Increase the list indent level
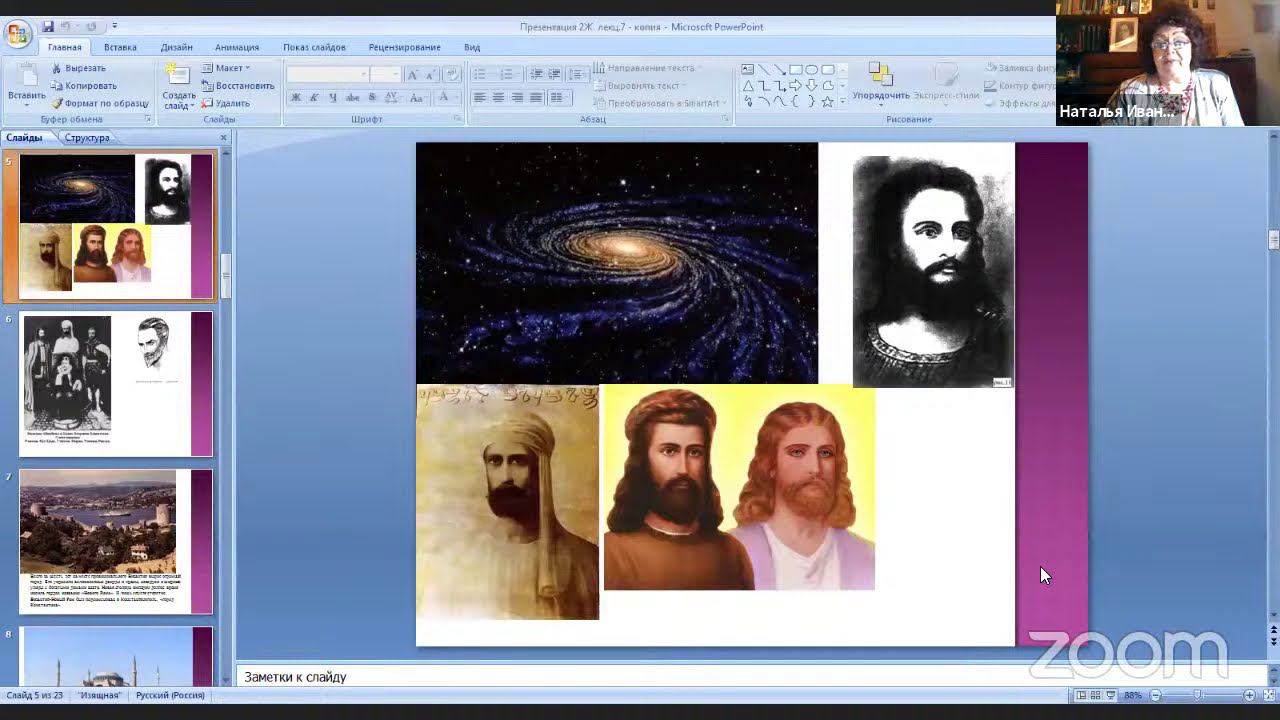Image resolution: width=1280 pixels, height=720 pixels. [x=553, y=75]
